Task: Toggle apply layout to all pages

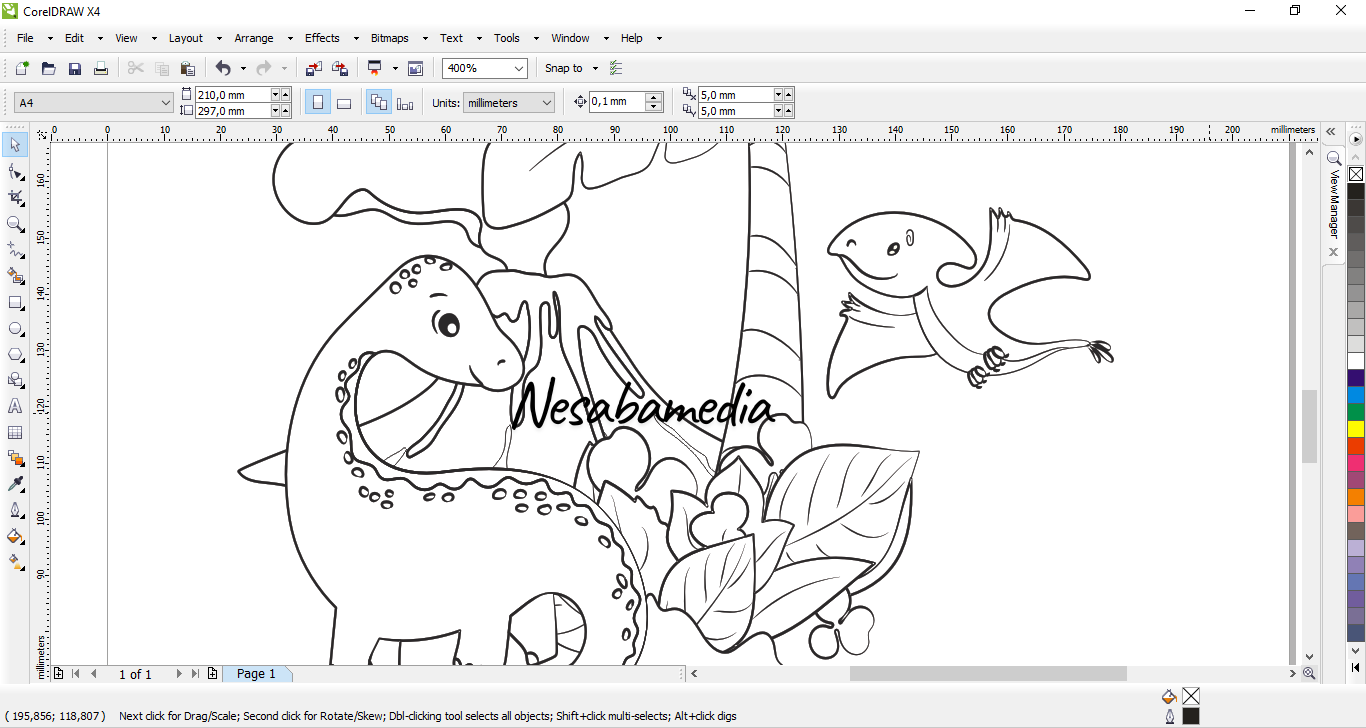Action: (379, 102)
